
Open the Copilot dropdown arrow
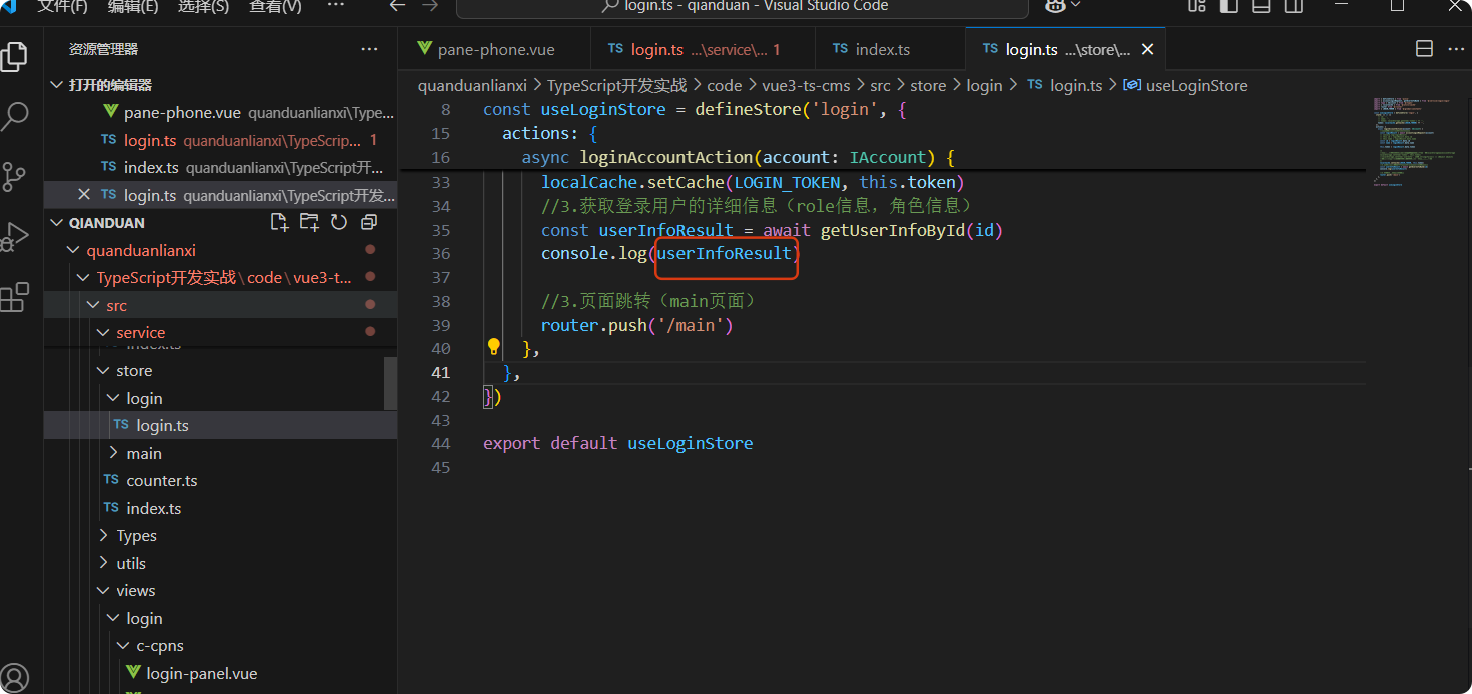[1075, 6]
